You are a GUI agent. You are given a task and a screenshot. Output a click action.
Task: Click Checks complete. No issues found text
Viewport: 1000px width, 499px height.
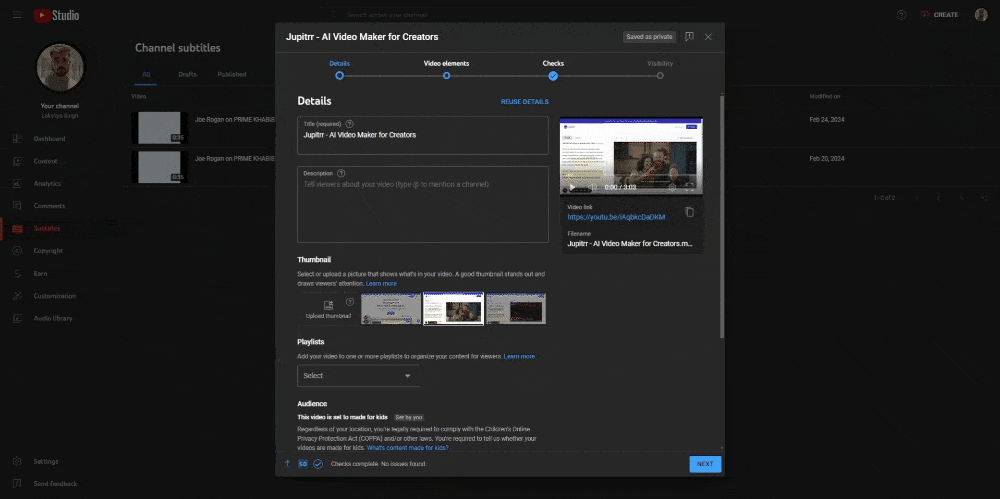[x=378, y=464]
